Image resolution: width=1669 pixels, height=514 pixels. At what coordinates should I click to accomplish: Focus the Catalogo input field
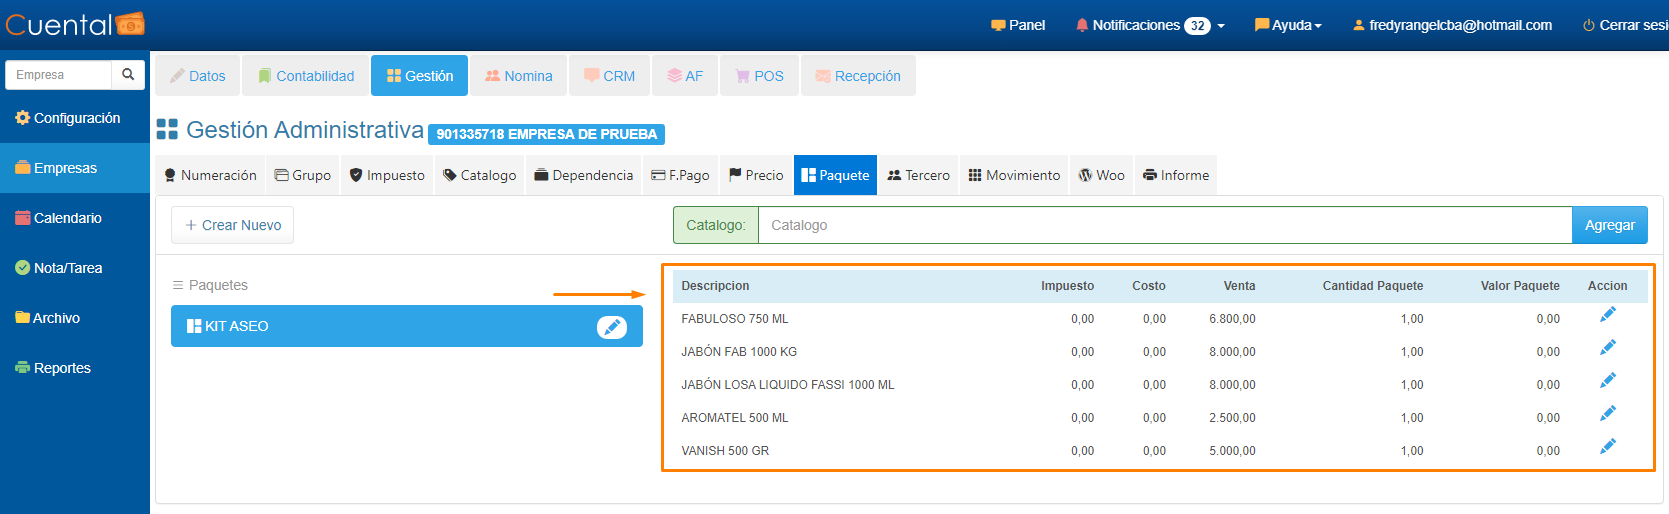click(x=1164, y=225)
